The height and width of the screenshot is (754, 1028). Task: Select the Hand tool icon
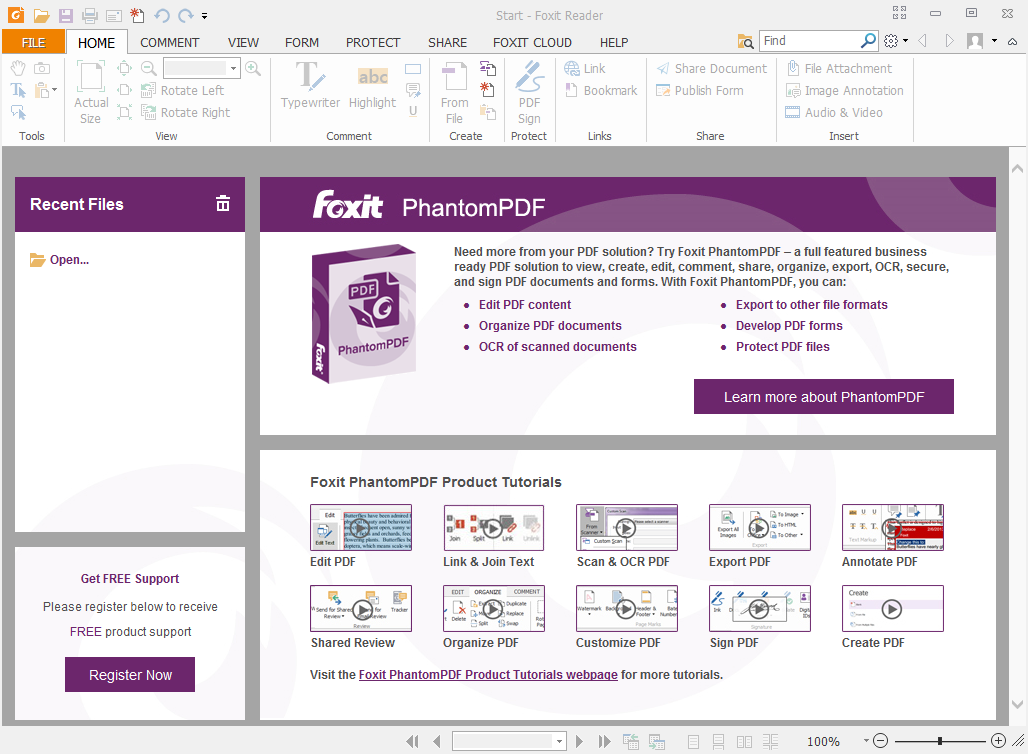[x=18, y=68]
